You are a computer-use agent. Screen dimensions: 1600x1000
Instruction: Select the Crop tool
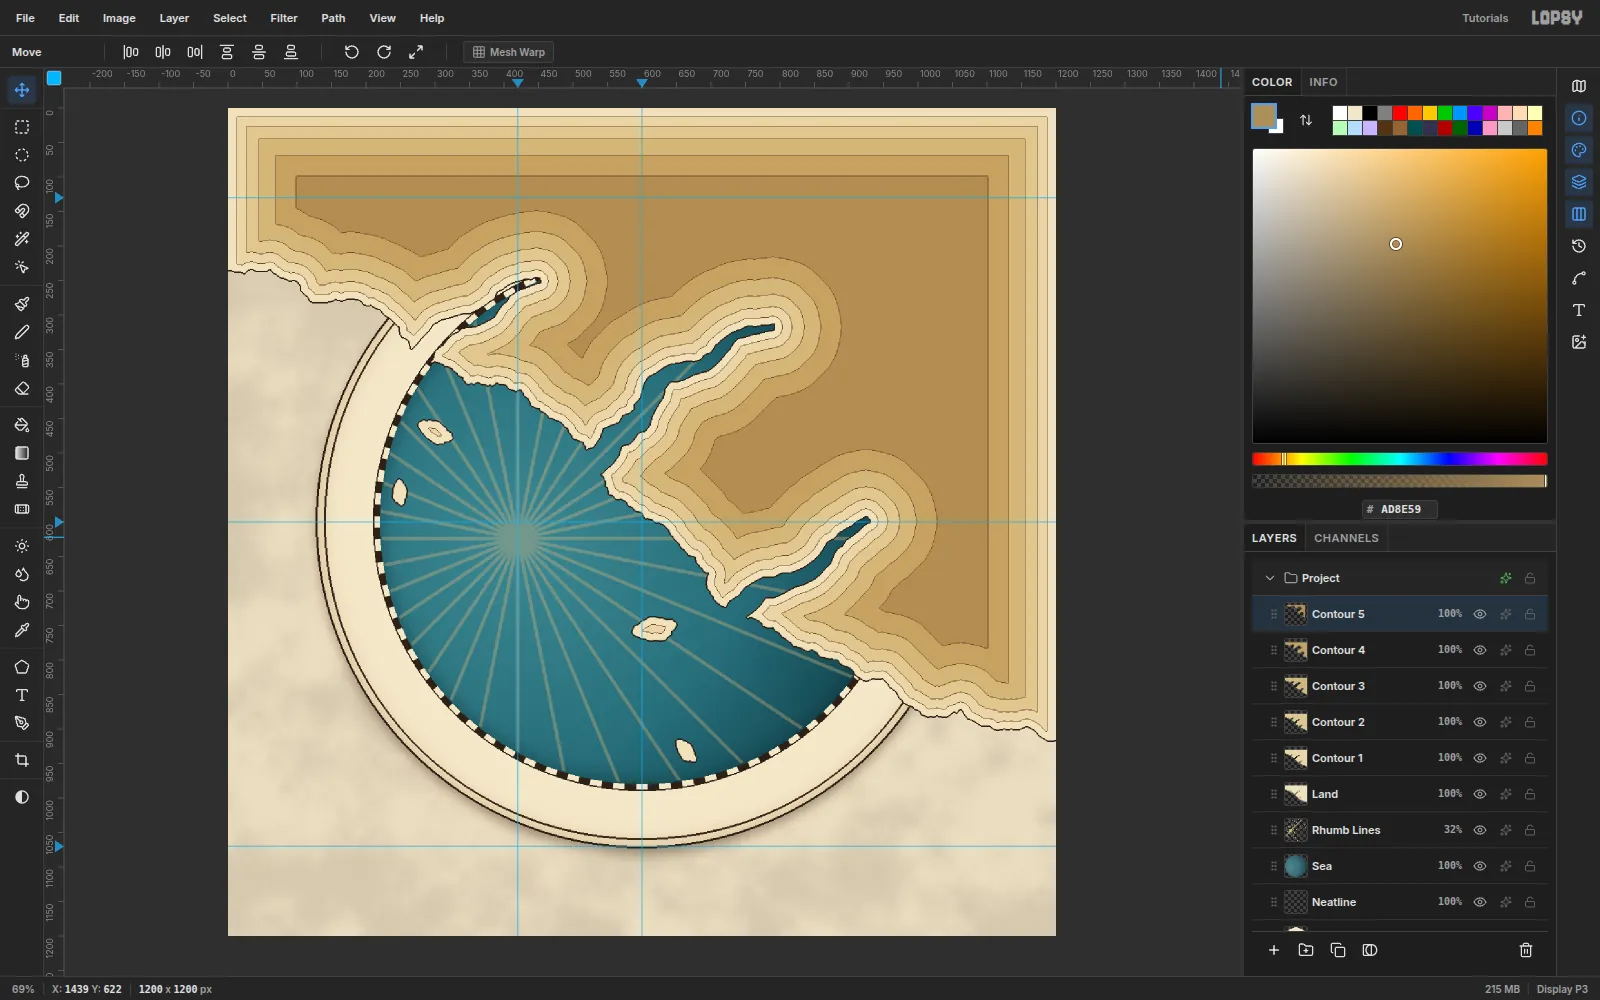pyautogui.click(x=22, y=760)
